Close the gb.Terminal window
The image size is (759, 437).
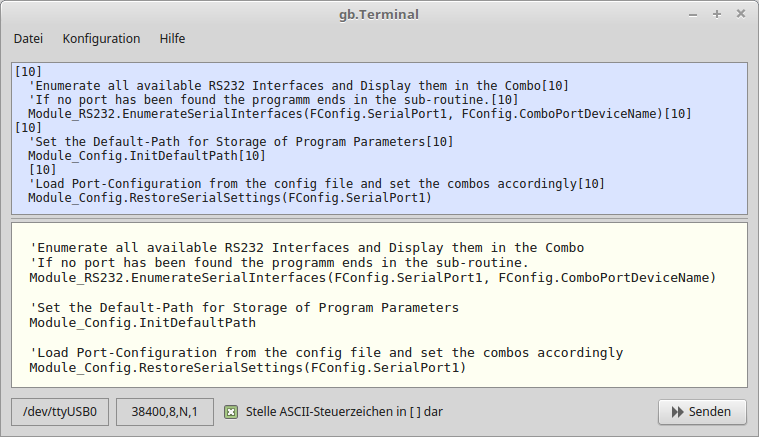[738, 14]
